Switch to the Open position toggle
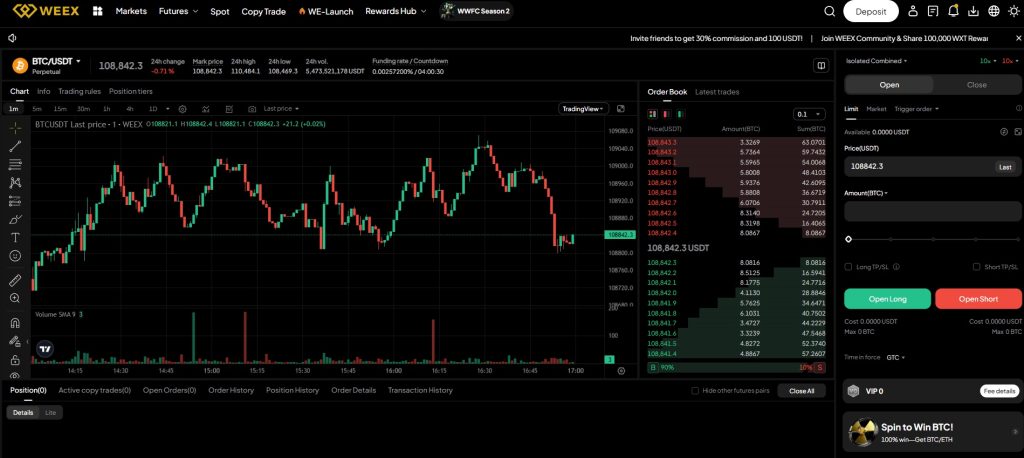This screenshot has height=458, width=1024. tap(889, 85)
